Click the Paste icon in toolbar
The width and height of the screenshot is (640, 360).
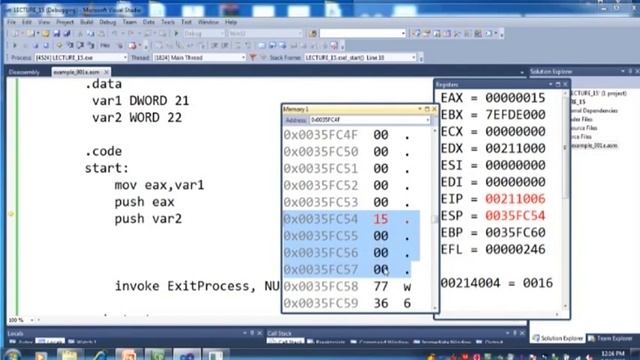pos(101,34)
